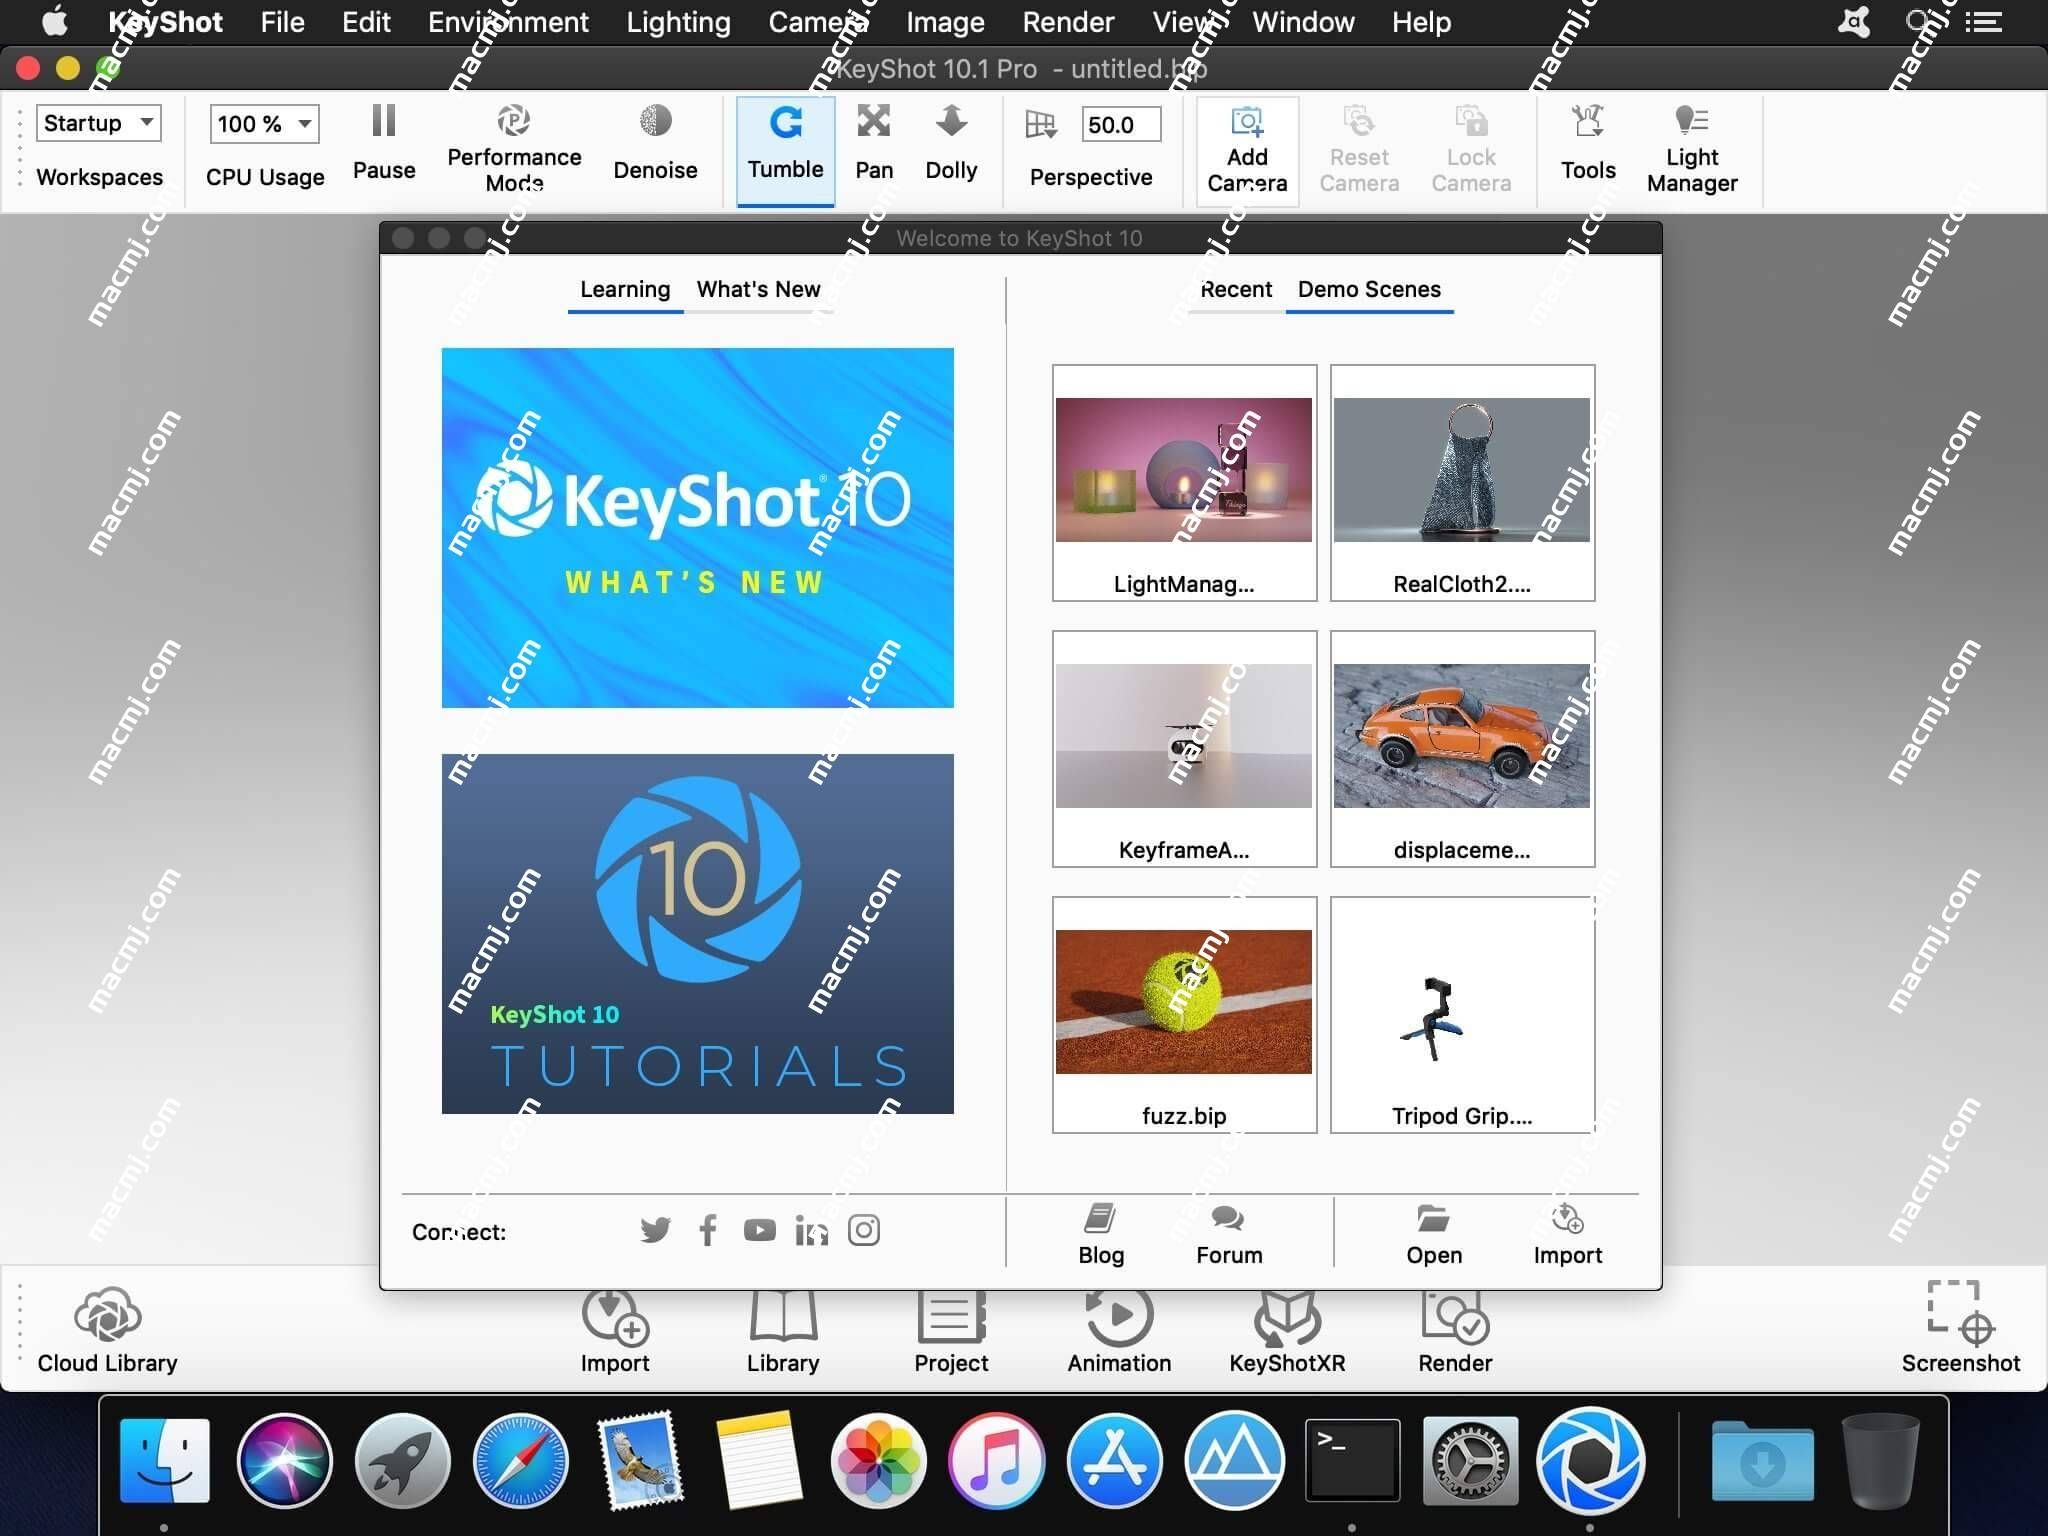Screen dimensions: 2048x1536
Task: Click the Demo Scenes Forum button
Action: click(1229, 1233)
